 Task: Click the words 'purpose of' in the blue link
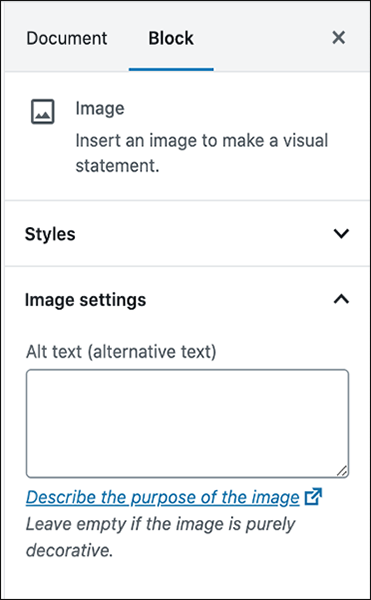(x=176, y=498)
